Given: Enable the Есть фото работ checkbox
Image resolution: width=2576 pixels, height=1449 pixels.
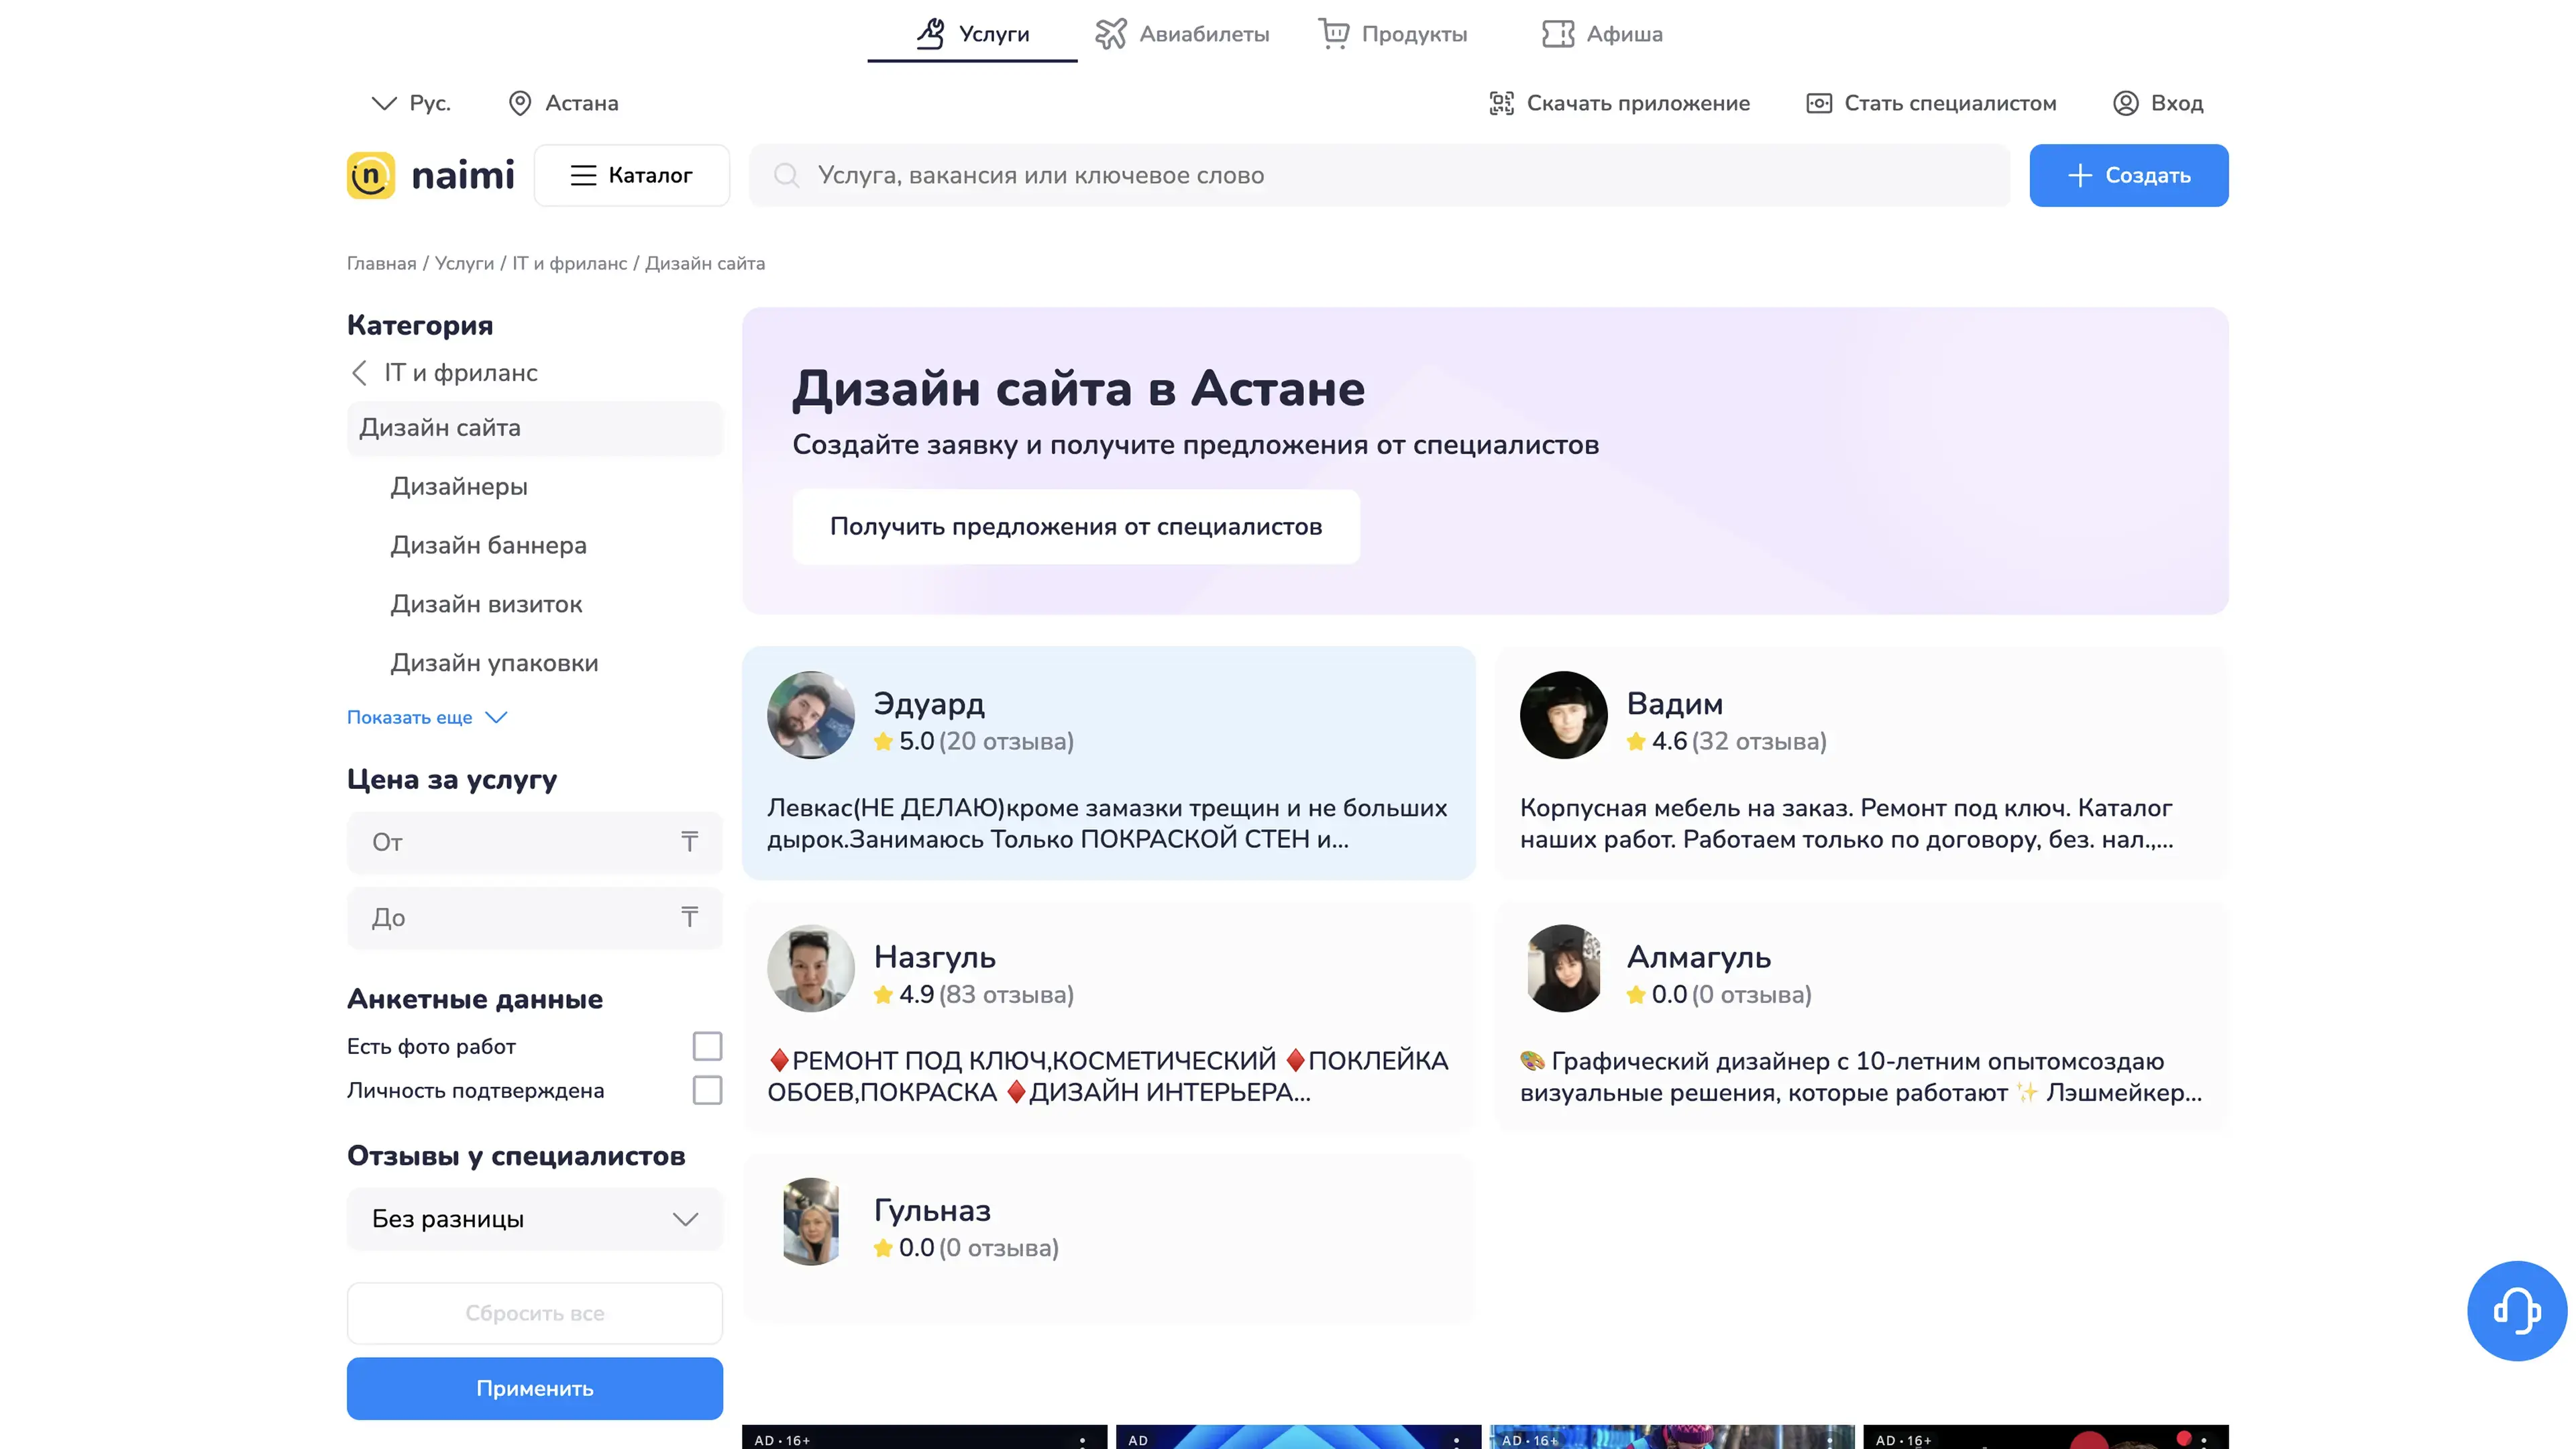Looking at the screenshot, I should [x=707, y=1046].
